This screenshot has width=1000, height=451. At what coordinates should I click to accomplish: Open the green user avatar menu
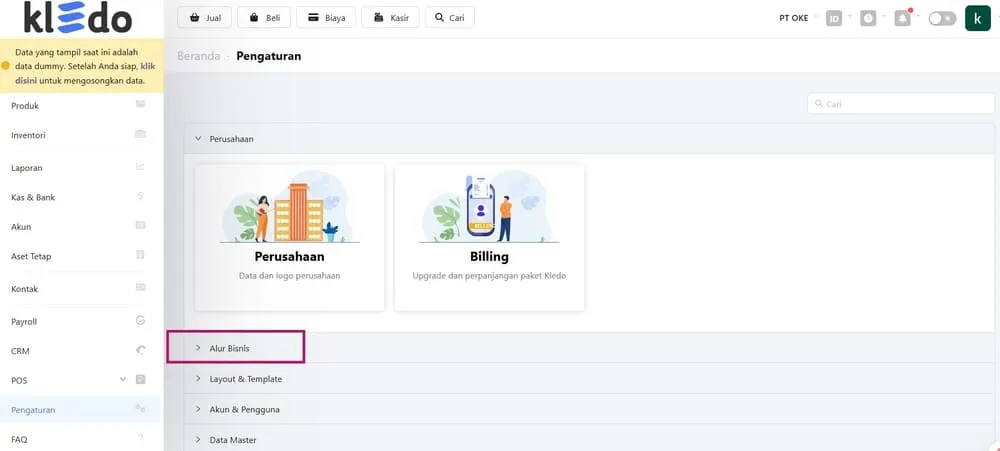pyautogui.click(x=977, y=18)
